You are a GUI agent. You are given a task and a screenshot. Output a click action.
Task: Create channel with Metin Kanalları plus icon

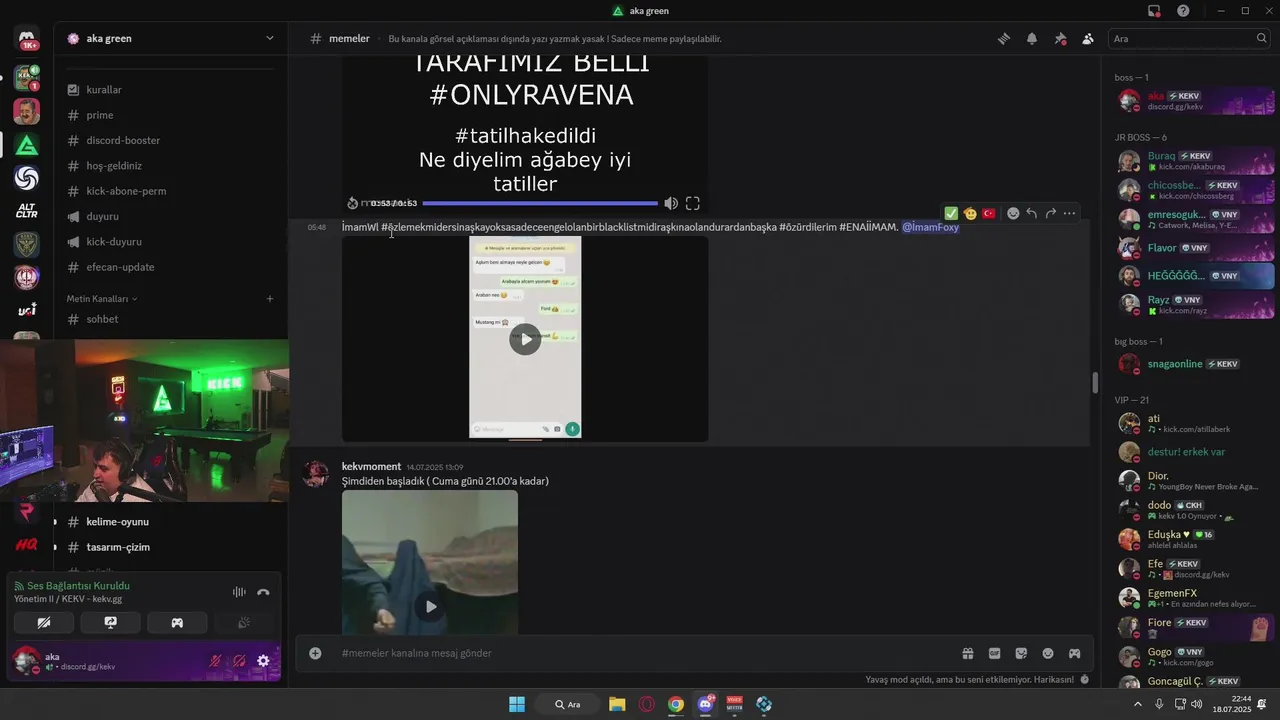tap(270, 298)
